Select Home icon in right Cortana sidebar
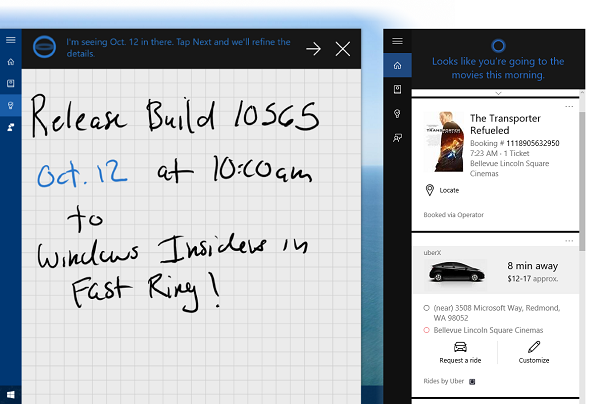This screenshot has height=404, width=600. (398, 66)
